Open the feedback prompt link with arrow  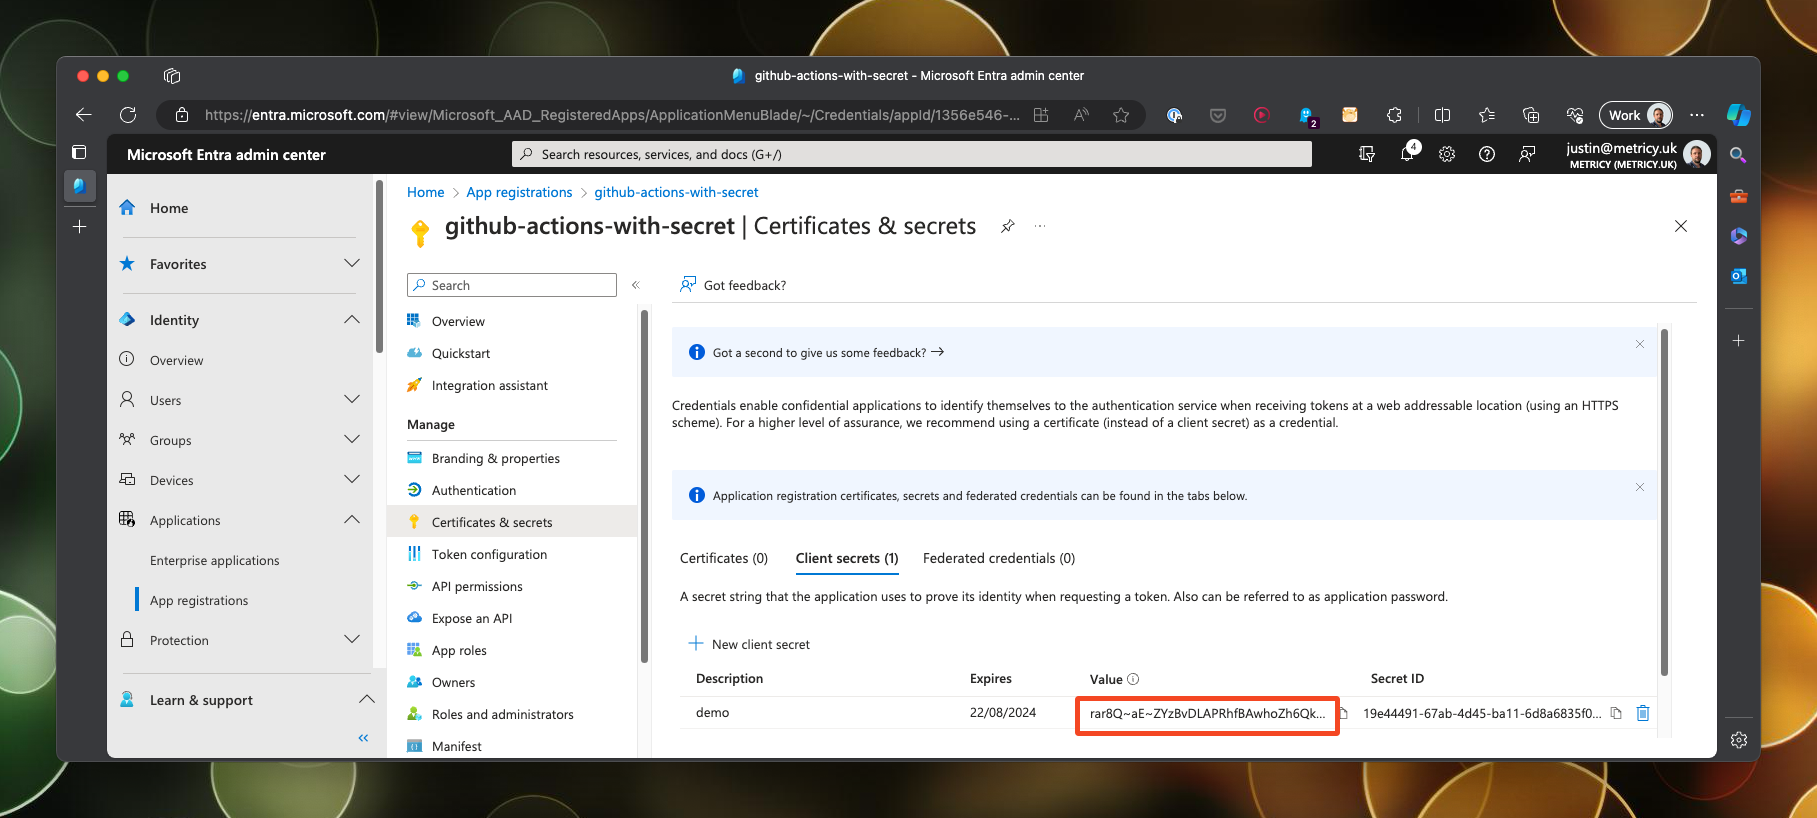click(828, 353)
